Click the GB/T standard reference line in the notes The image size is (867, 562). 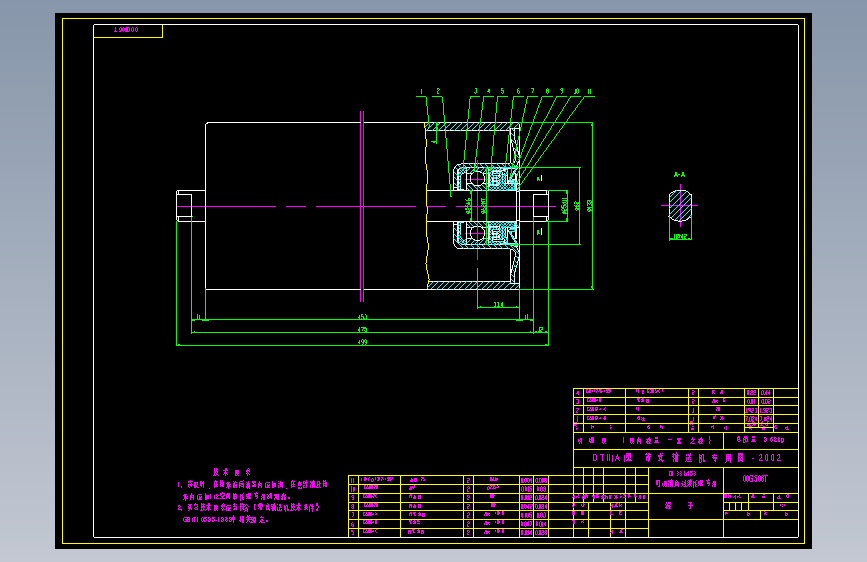[x=226, y=520]
